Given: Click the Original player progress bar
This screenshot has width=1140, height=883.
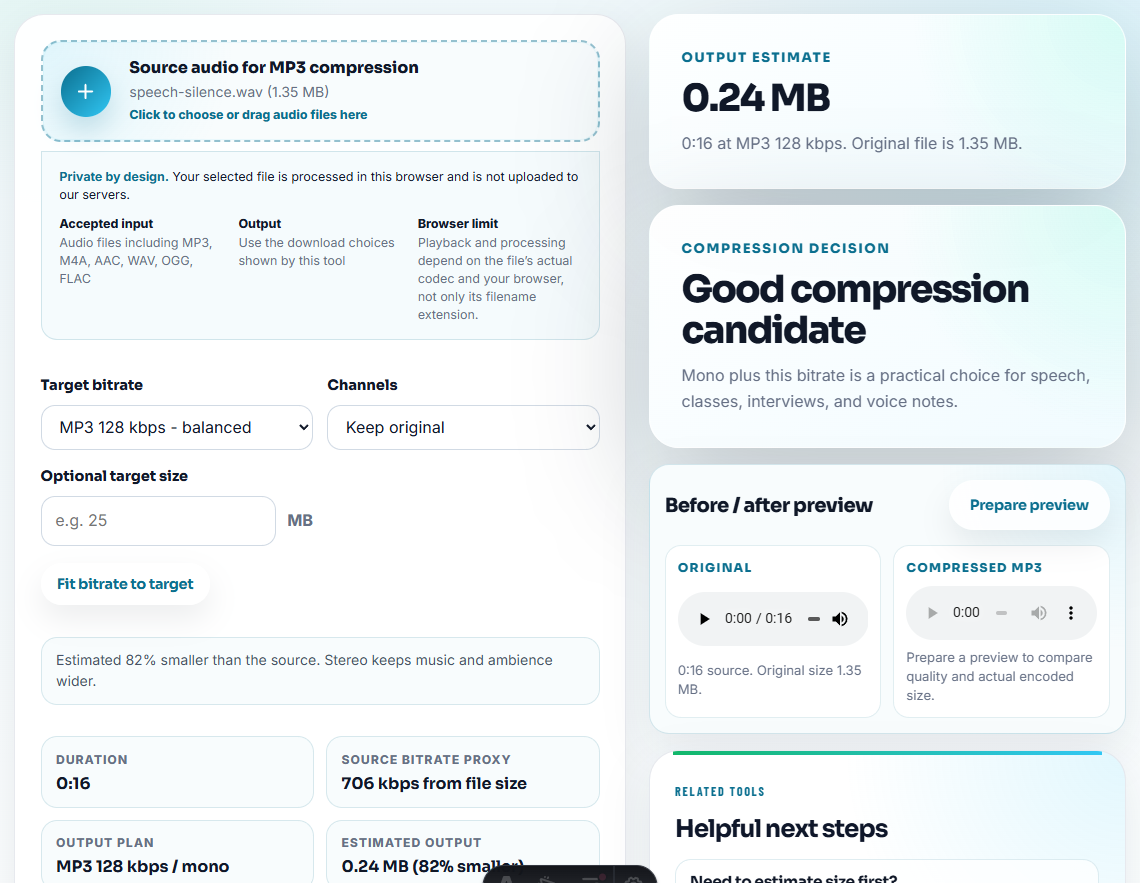Looking at the screenshot, I should click(814, 619).
